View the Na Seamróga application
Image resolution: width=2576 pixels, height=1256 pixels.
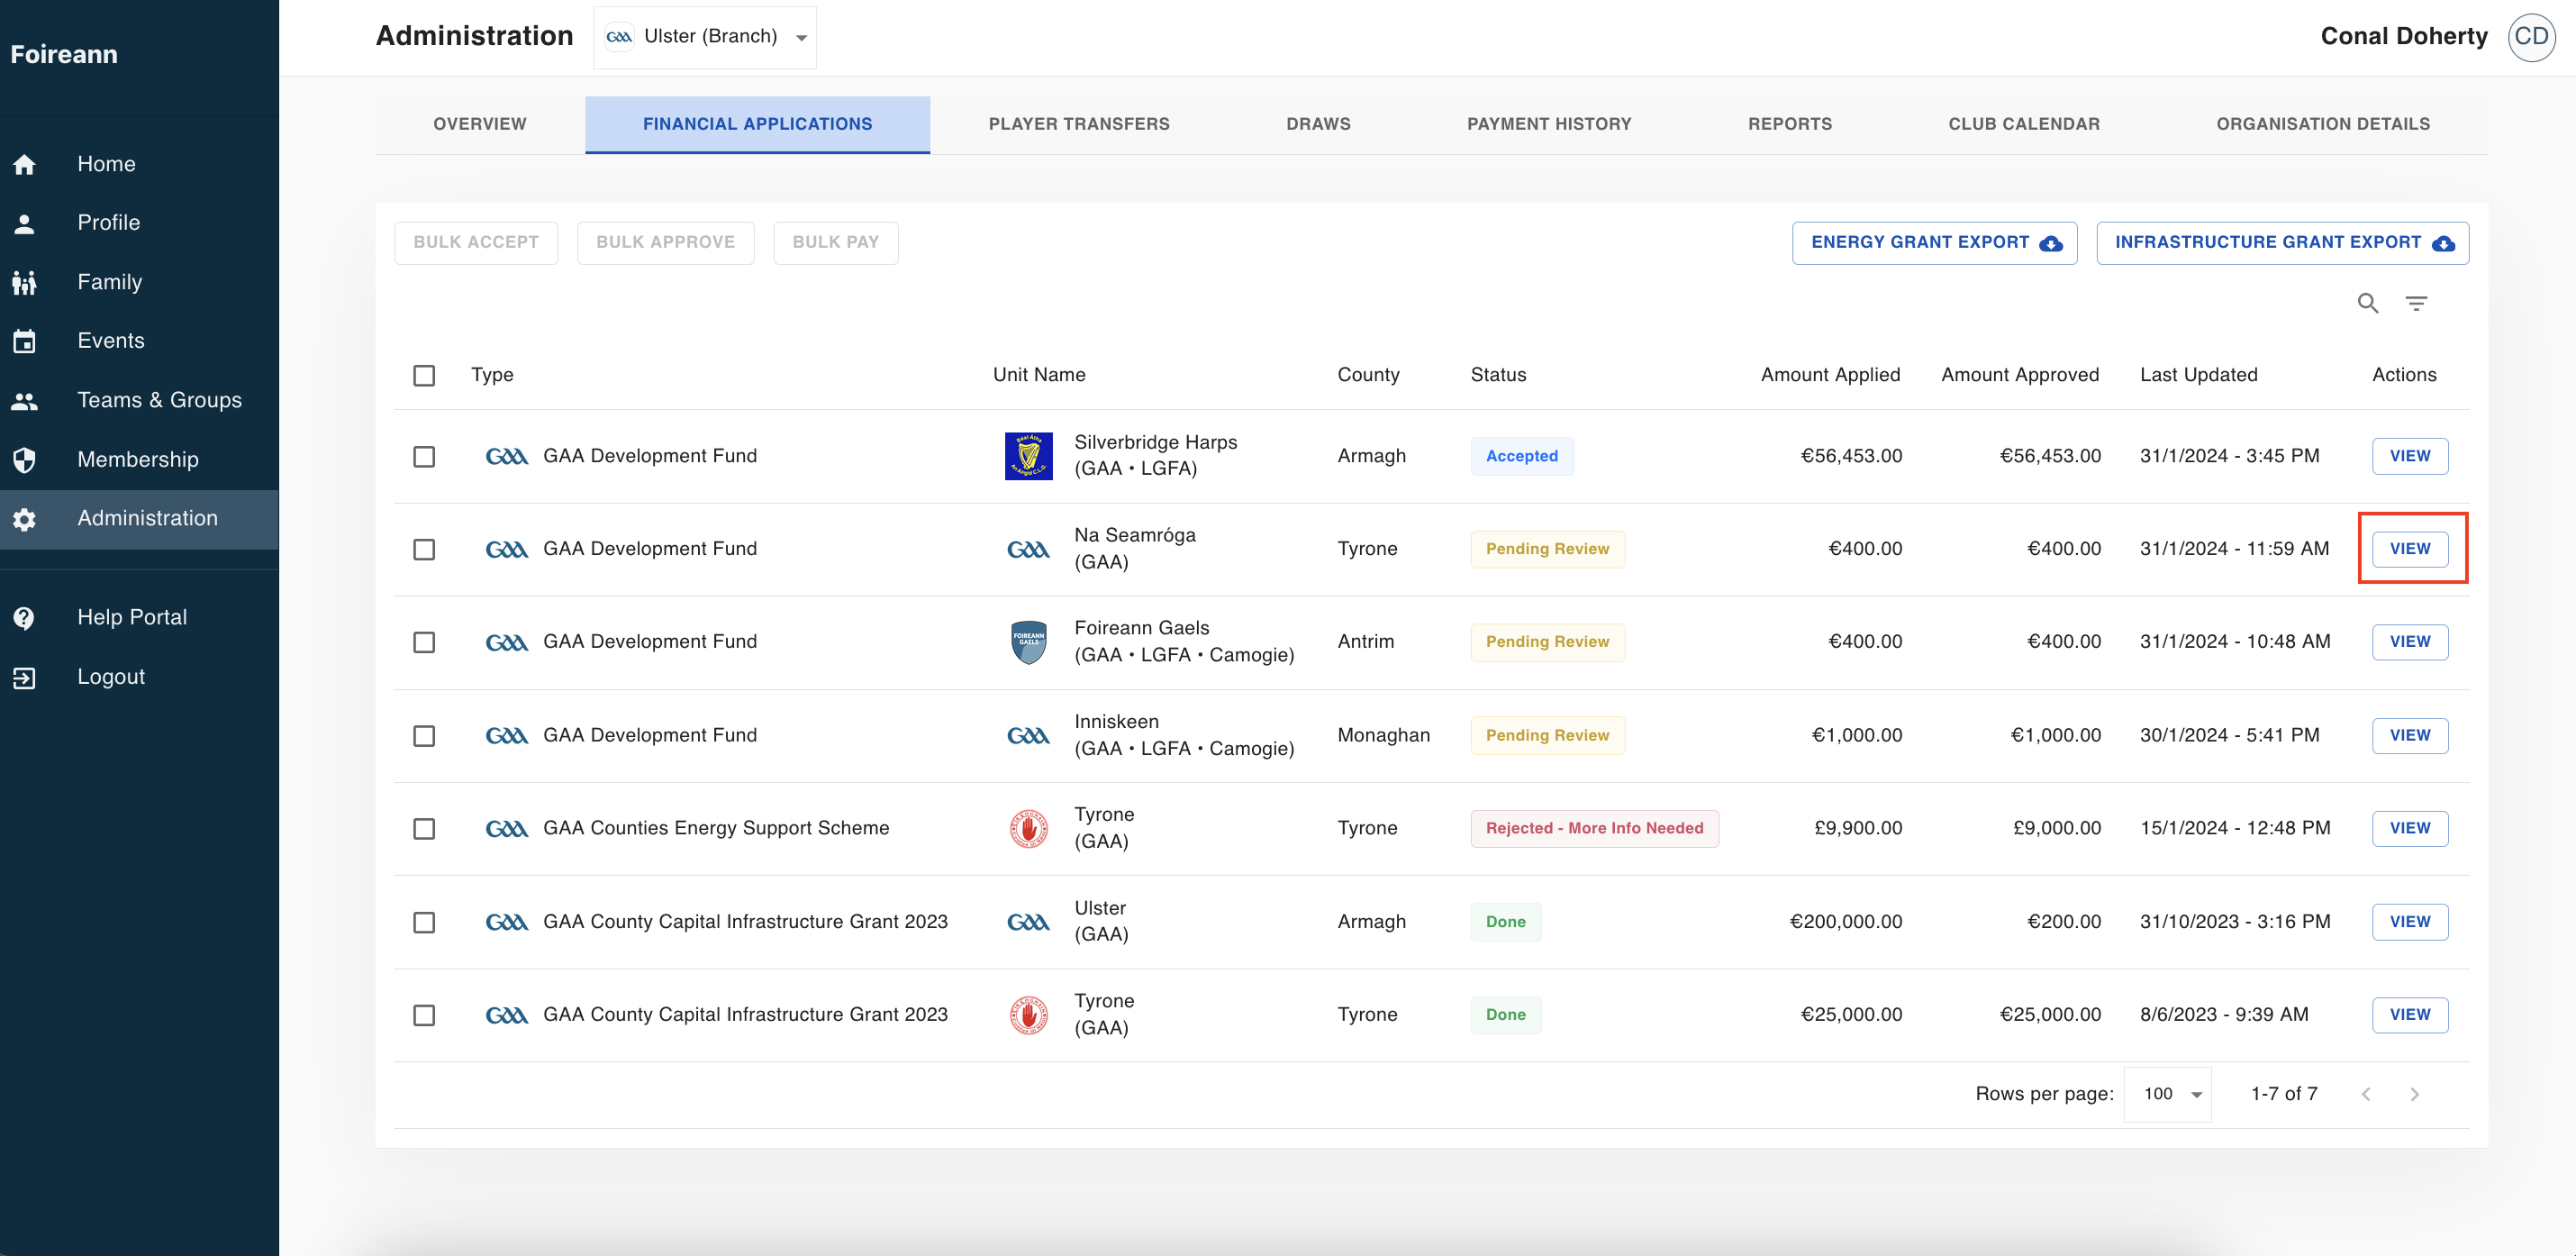pyautogui.click(x=2410, y=549)
